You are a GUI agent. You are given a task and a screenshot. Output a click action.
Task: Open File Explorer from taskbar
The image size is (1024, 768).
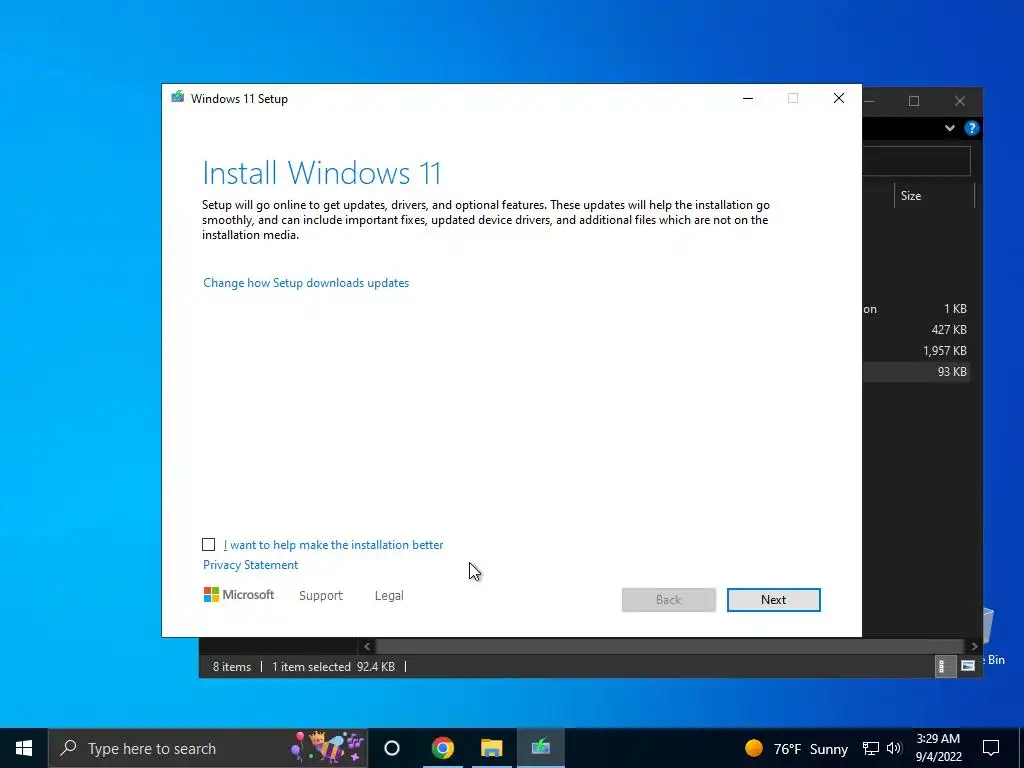tap(492, 748)
